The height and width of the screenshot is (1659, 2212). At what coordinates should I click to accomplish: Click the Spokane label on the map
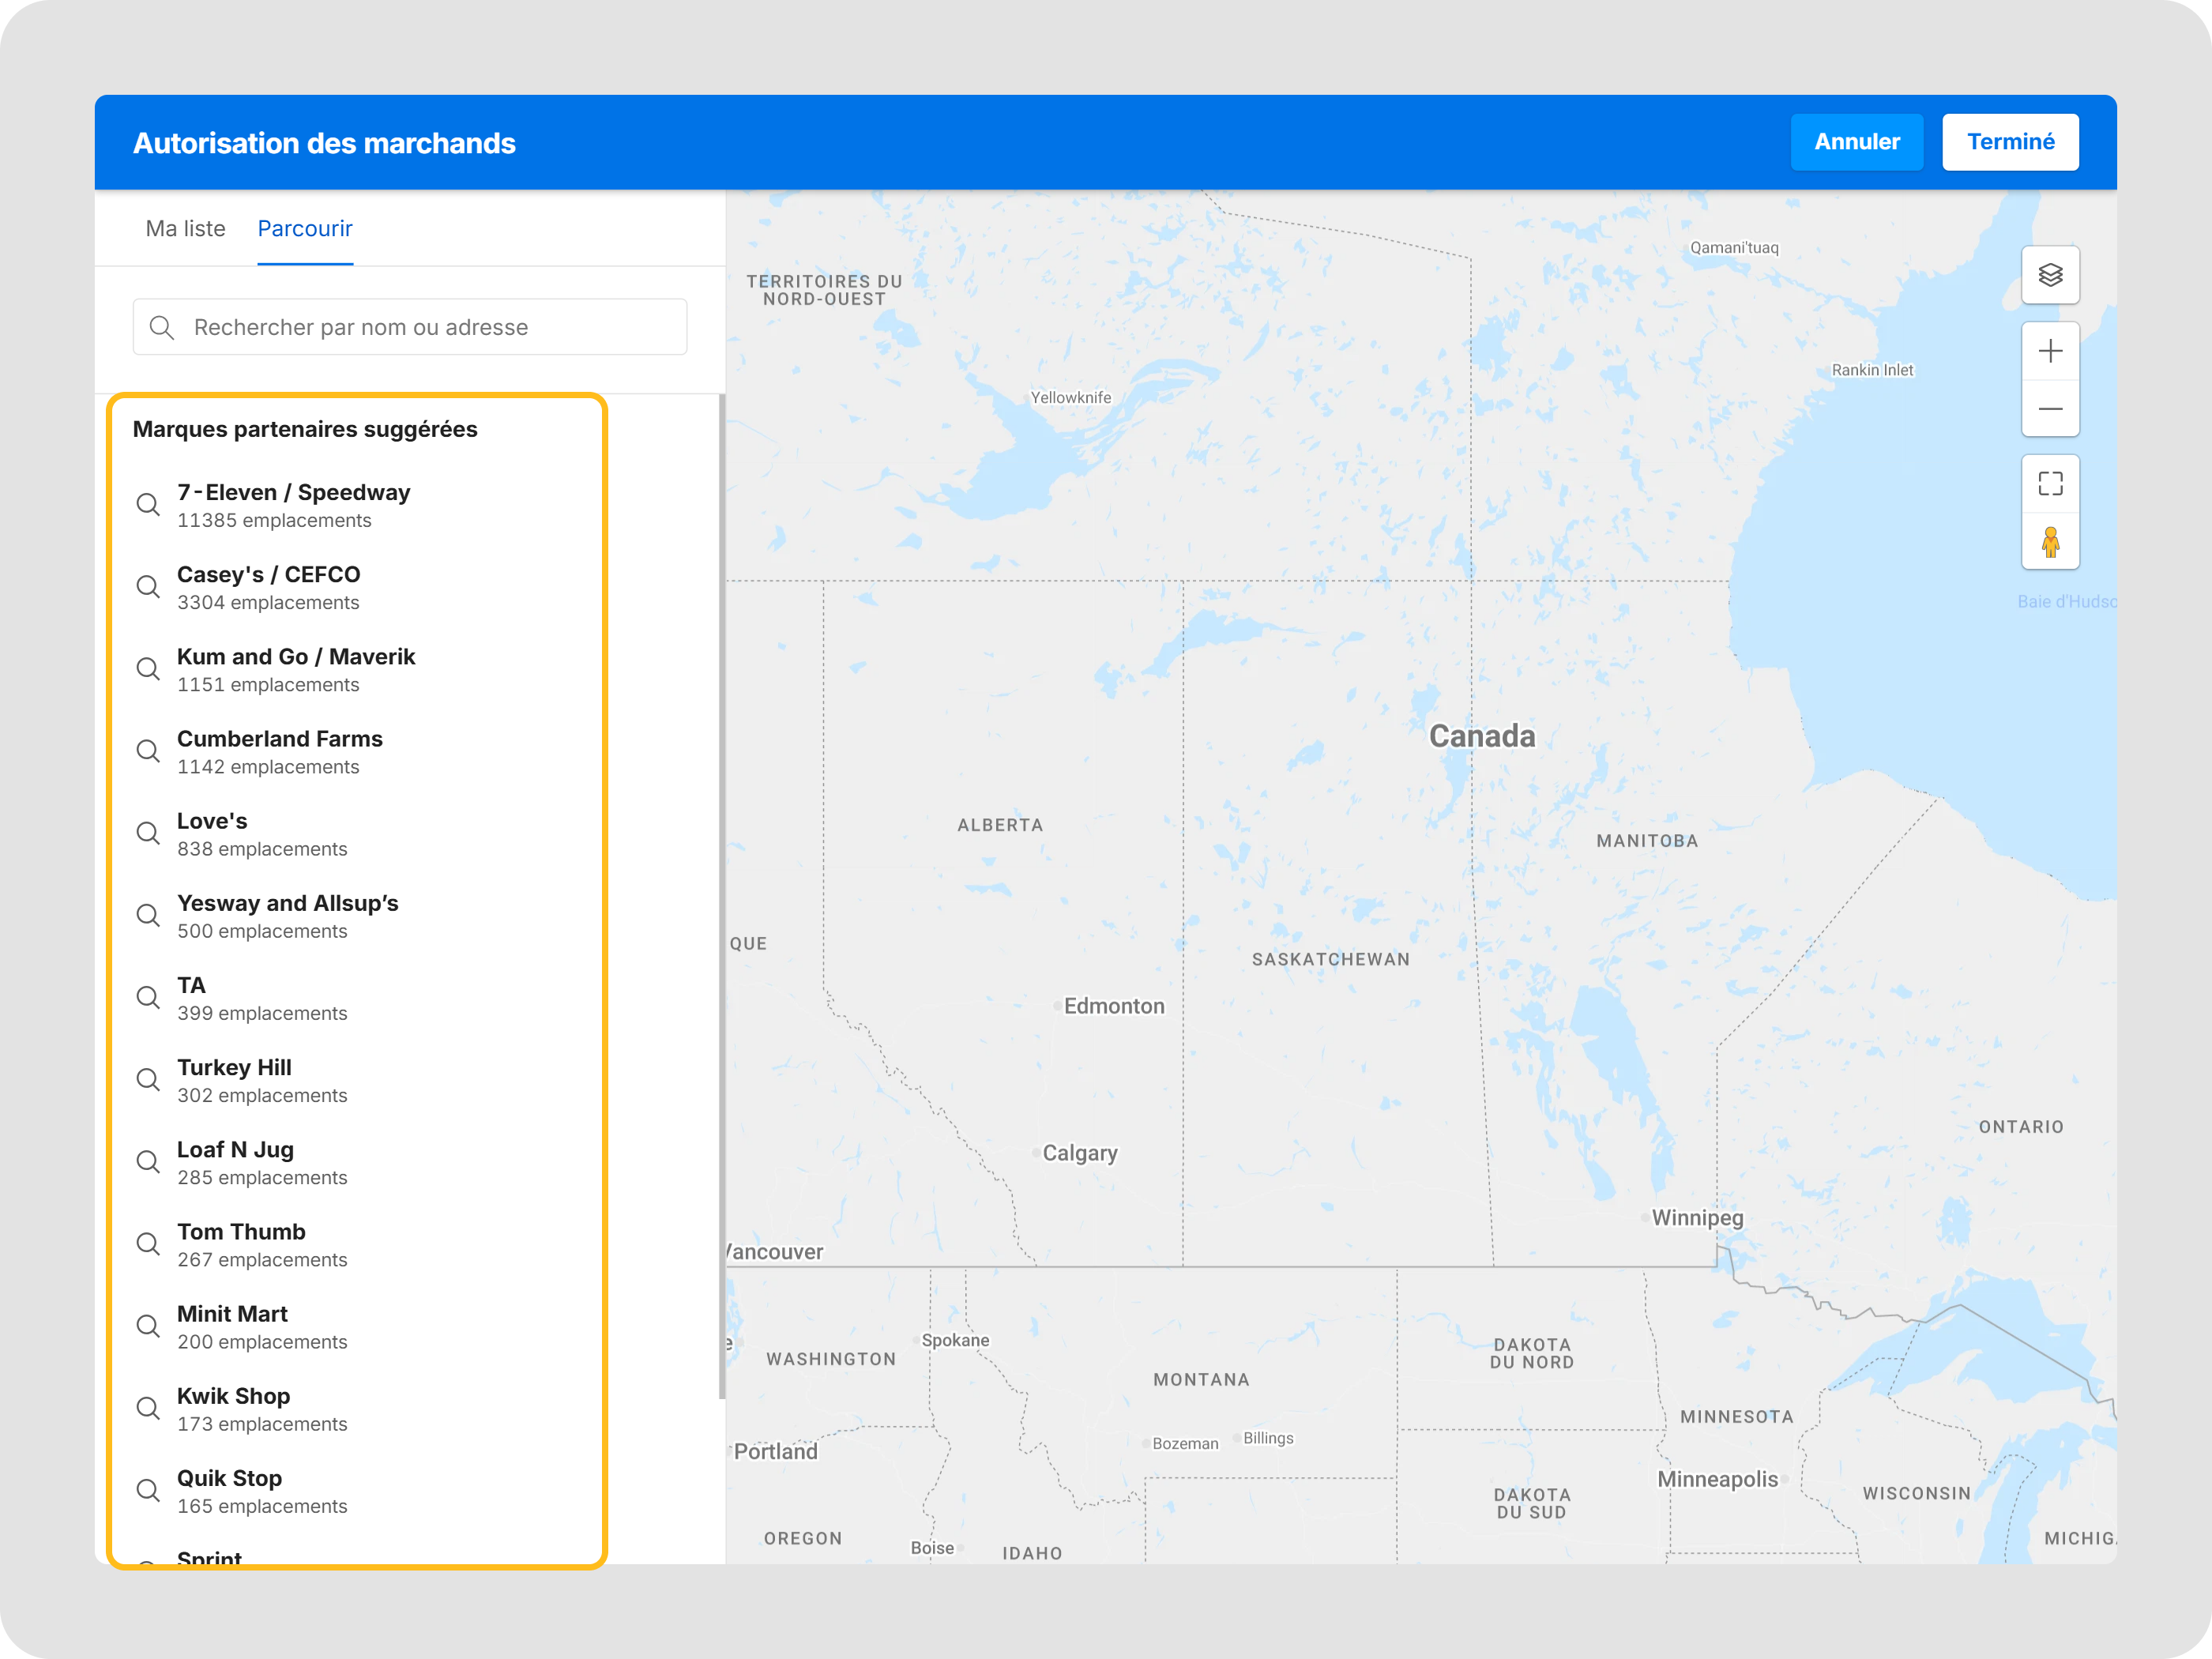(955, 1340)
